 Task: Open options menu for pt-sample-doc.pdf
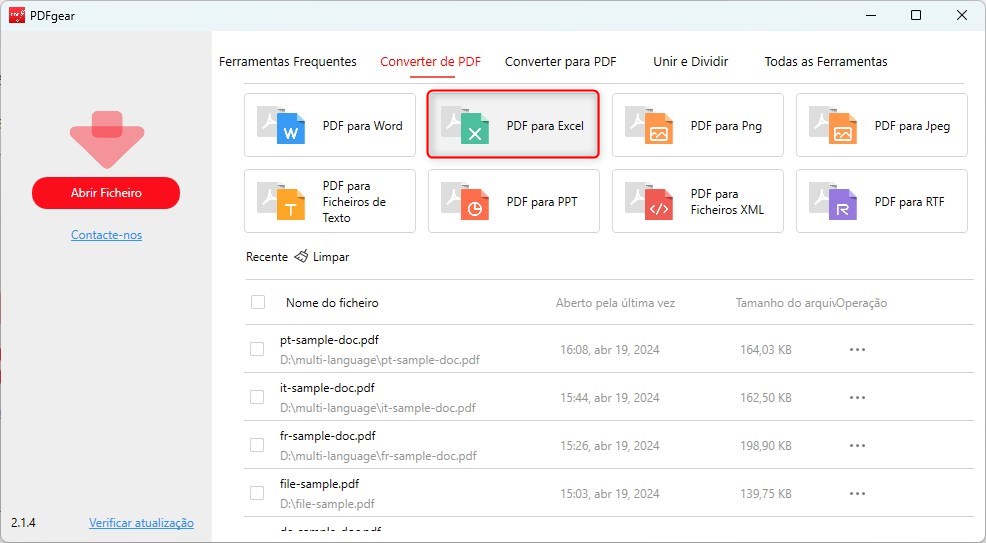click(x=857, y=349)
